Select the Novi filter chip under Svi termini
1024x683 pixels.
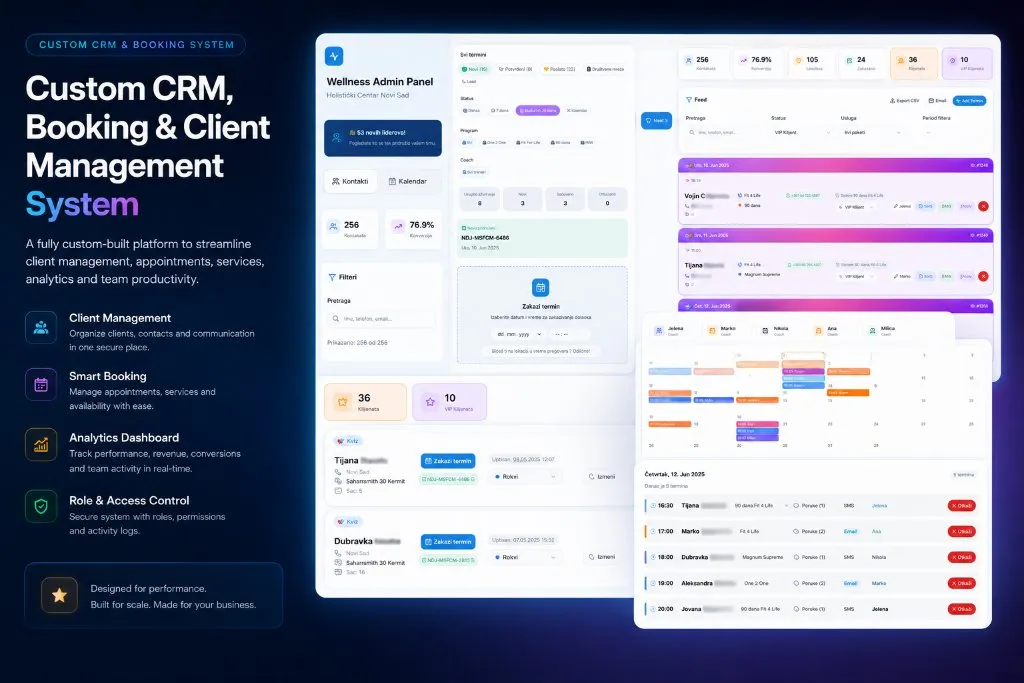point(475,69)
